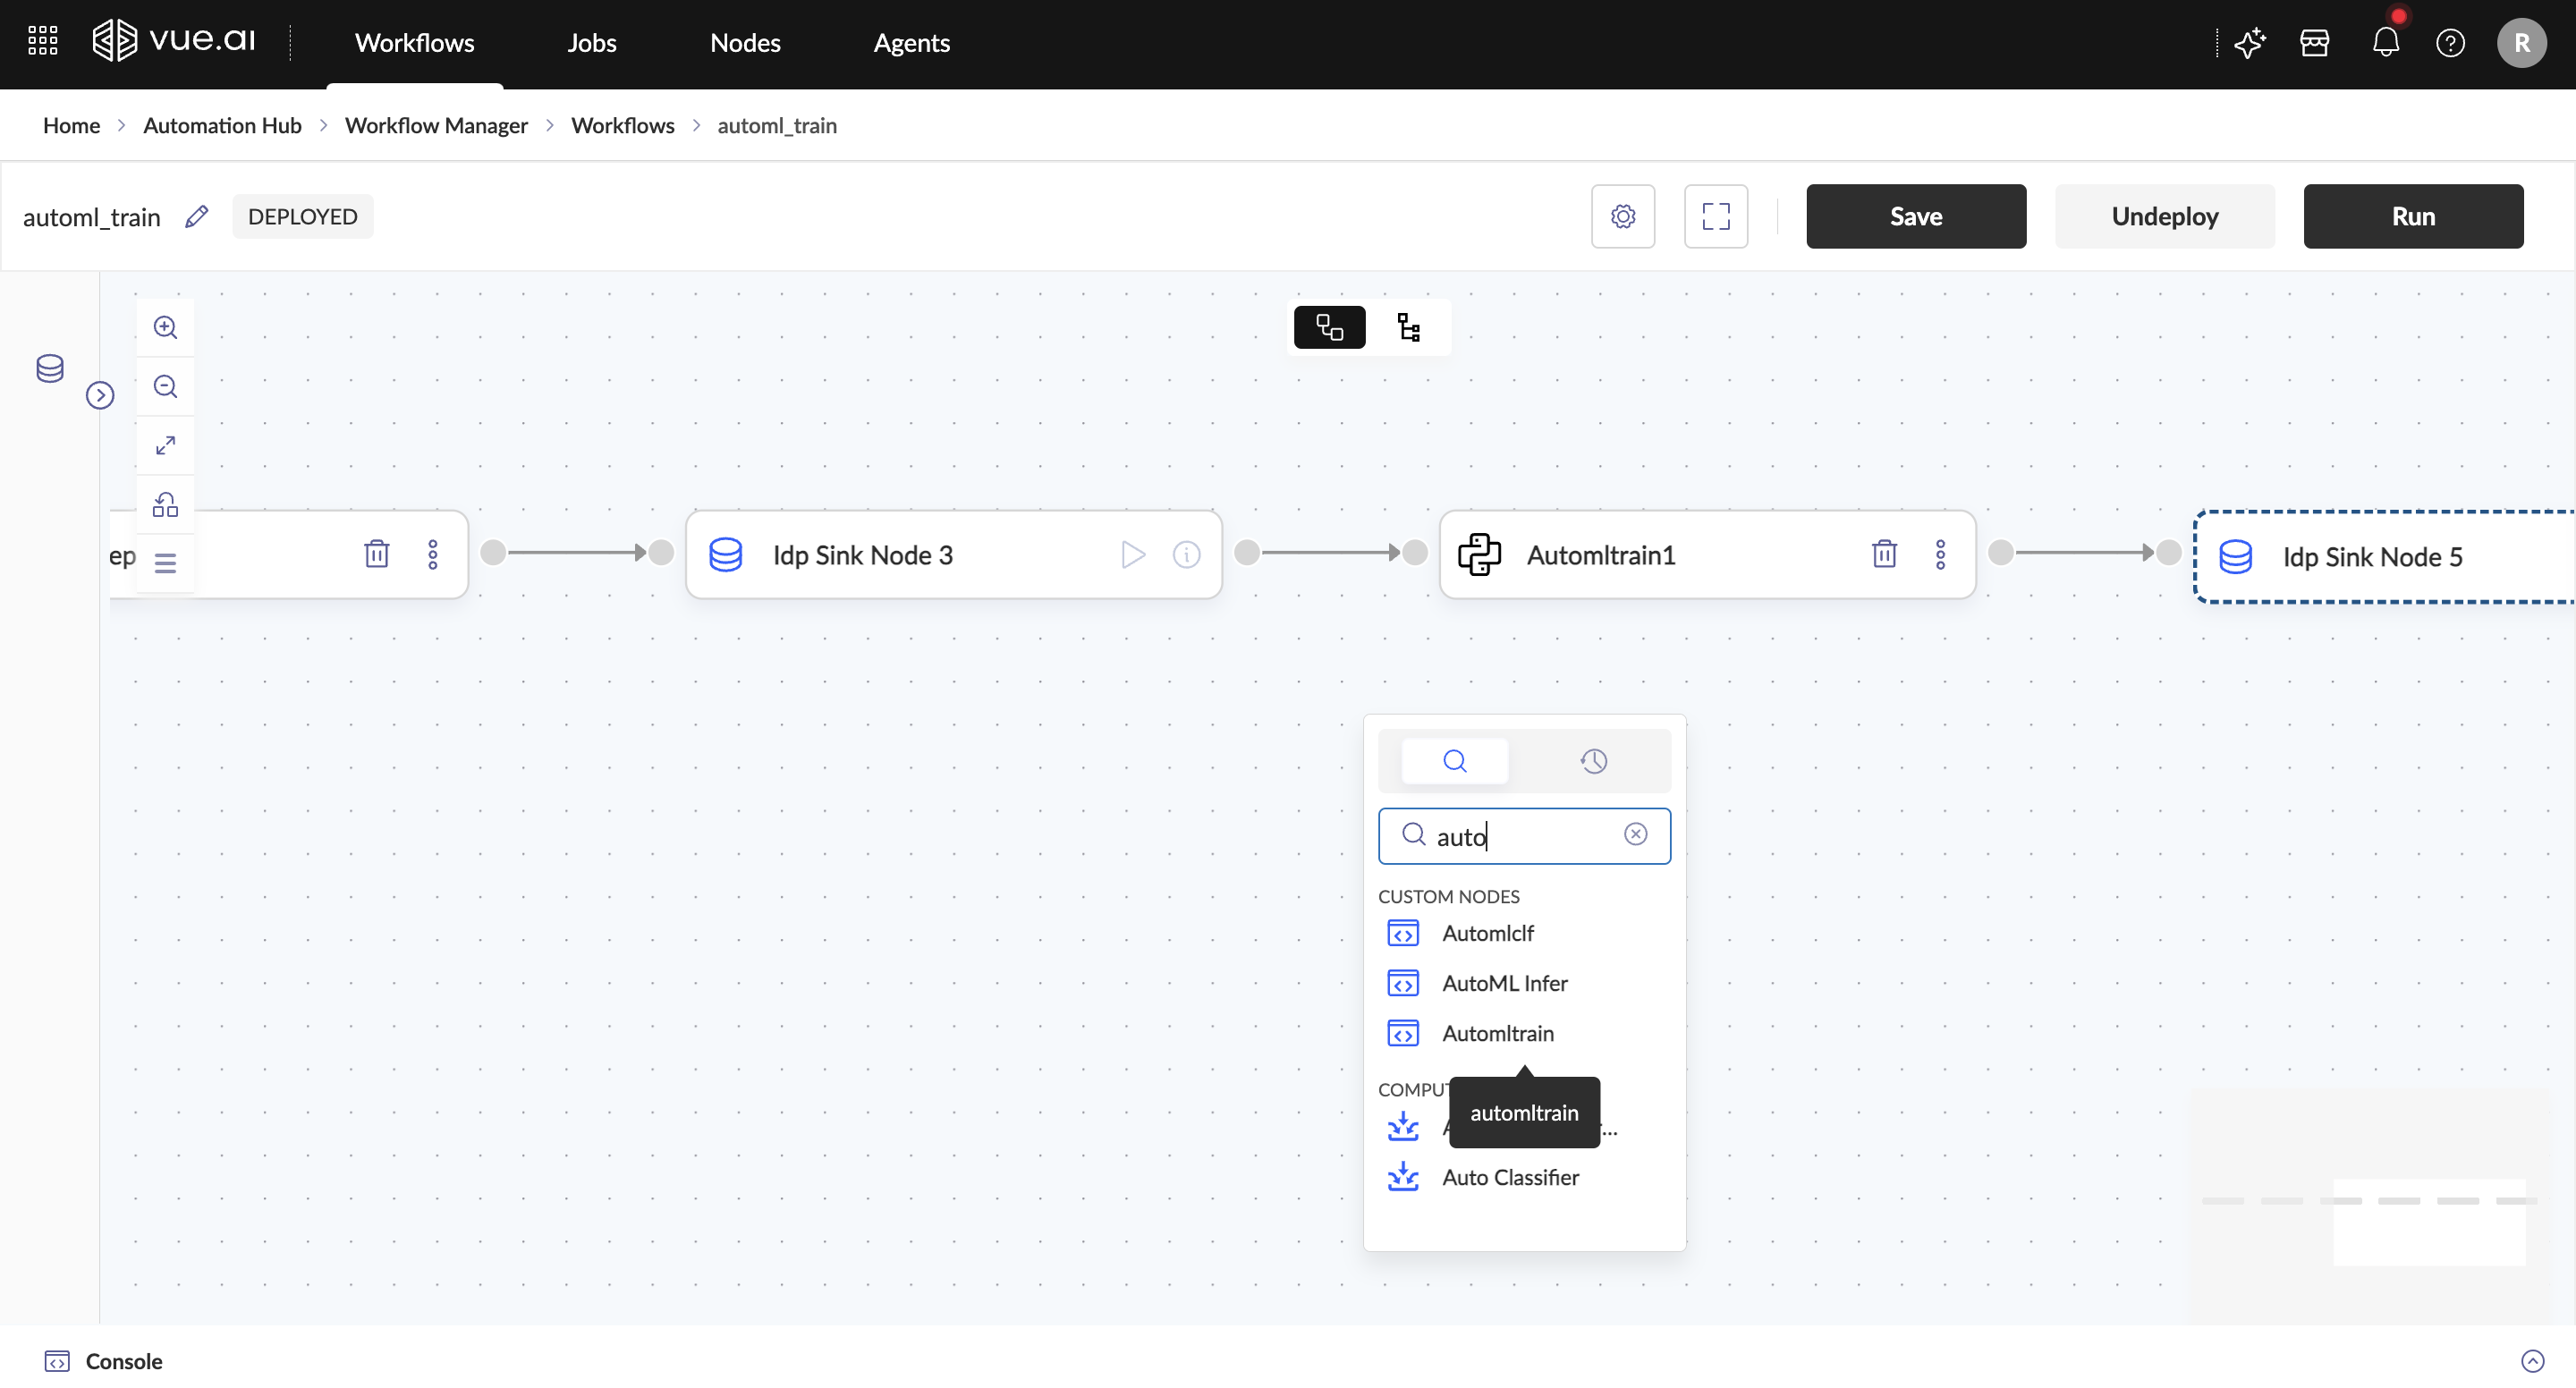Open Automltrain1 node three-dot menu
This screenshot has width=2576, height=1388.
[x=1940, y=554]
